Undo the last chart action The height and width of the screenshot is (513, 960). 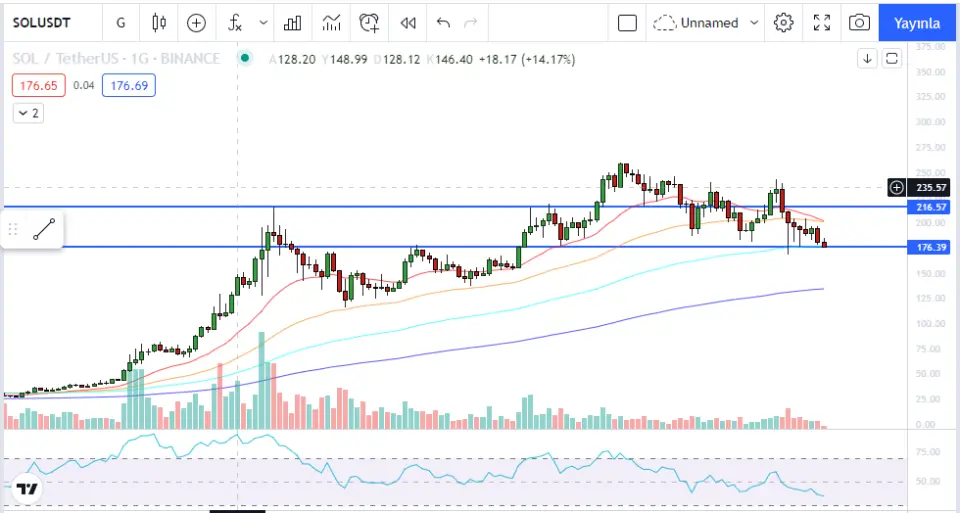point(444,22)
